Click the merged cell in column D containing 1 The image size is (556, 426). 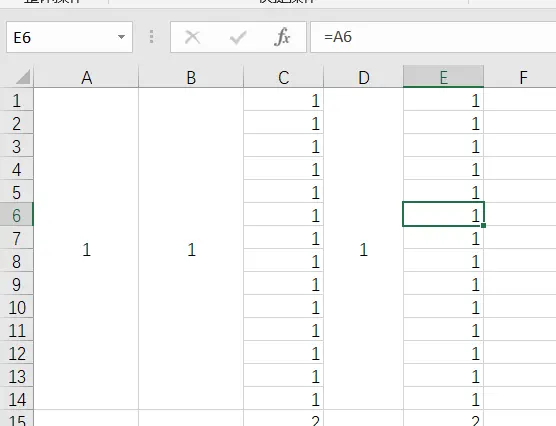tap(363, 249)
